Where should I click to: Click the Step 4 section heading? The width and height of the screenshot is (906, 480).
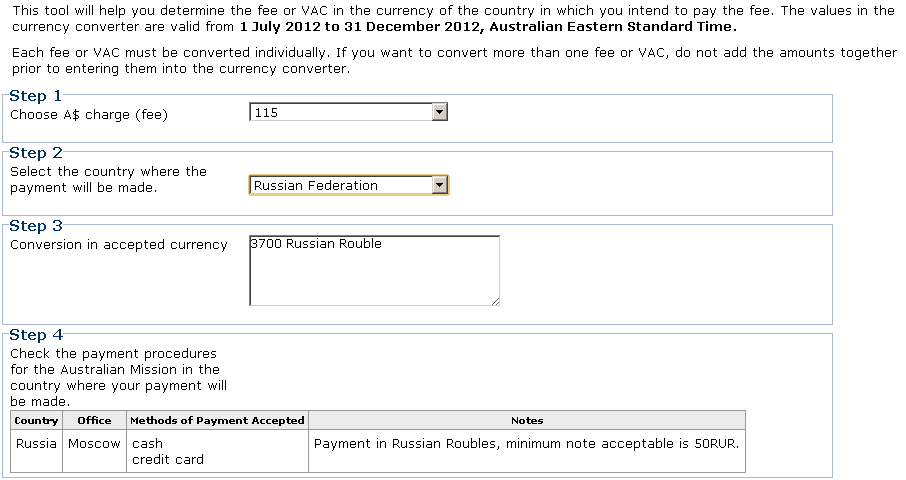point(36,335)
